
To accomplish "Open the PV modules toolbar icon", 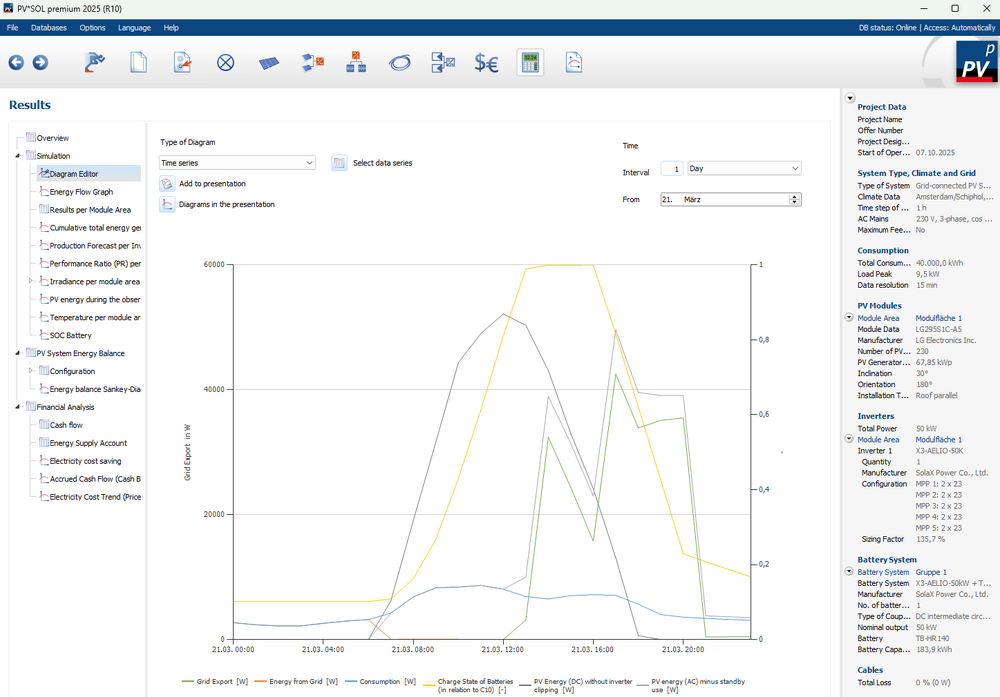I will pos(269,63).
